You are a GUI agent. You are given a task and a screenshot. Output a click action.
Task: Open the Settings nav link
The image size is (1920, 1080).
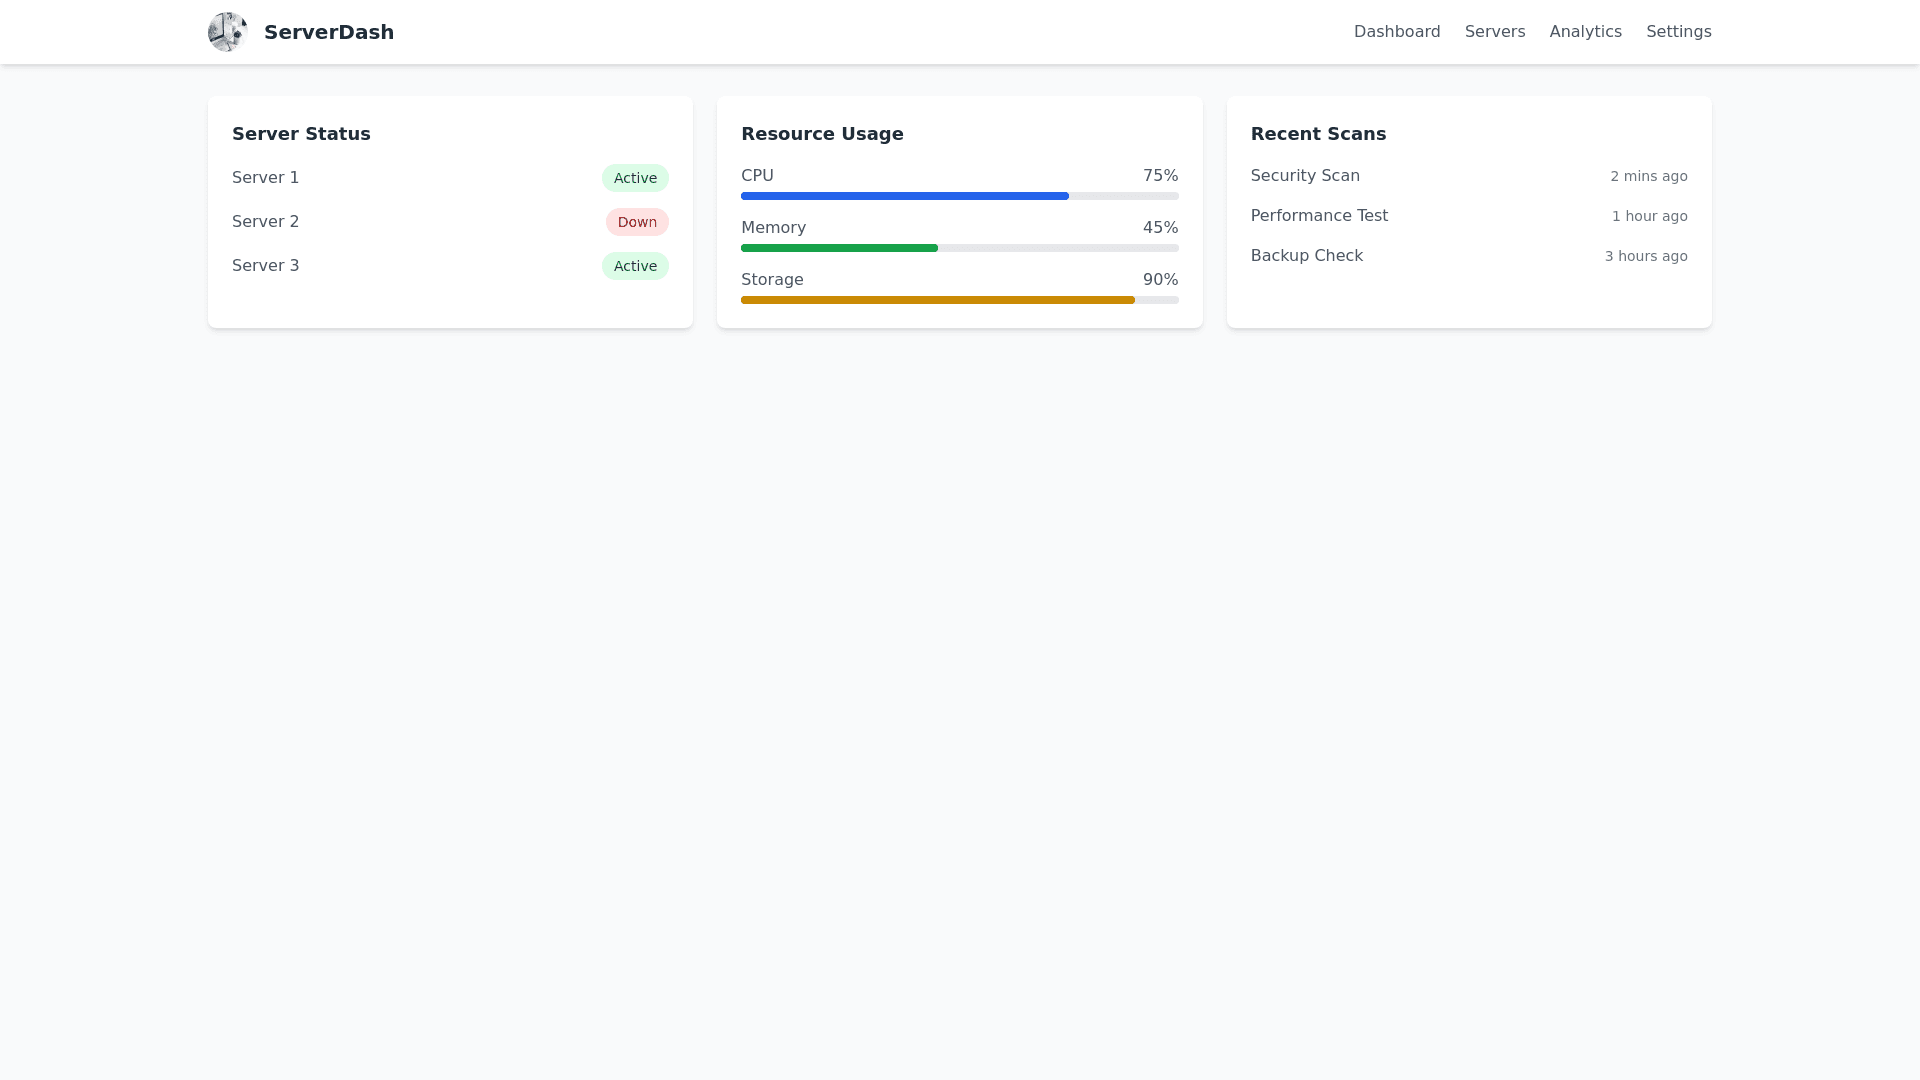(1678, 32)
